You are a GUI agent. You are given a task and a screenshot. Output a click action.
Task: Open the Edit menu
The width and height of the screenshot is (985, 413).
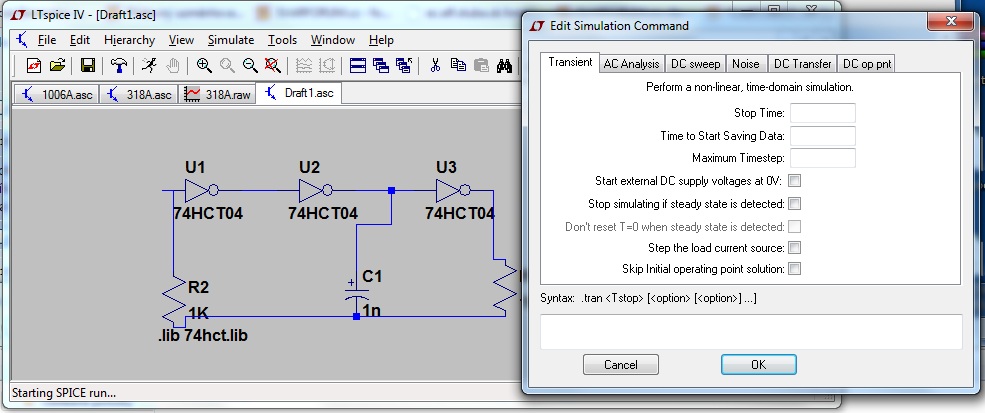point(80,40)
